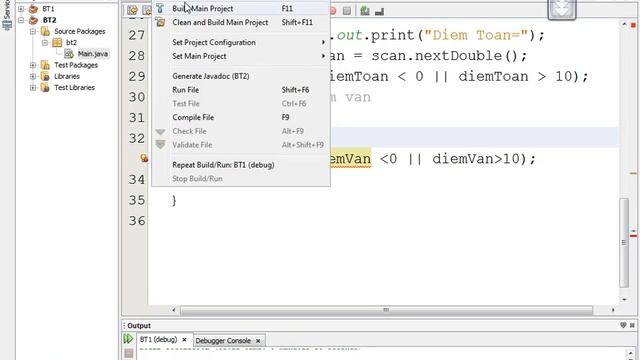The height and width of the screenshot is (360, 640).
Task: Open Set Project Configuration submenu
Action: click(x=241, y=42)
